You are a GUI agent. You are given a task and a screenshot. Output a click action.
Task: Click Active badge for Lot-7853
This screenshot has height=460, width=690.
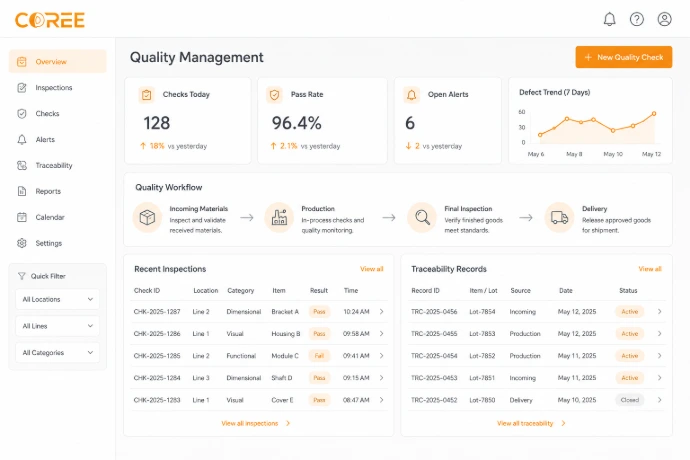coord(629,334)
